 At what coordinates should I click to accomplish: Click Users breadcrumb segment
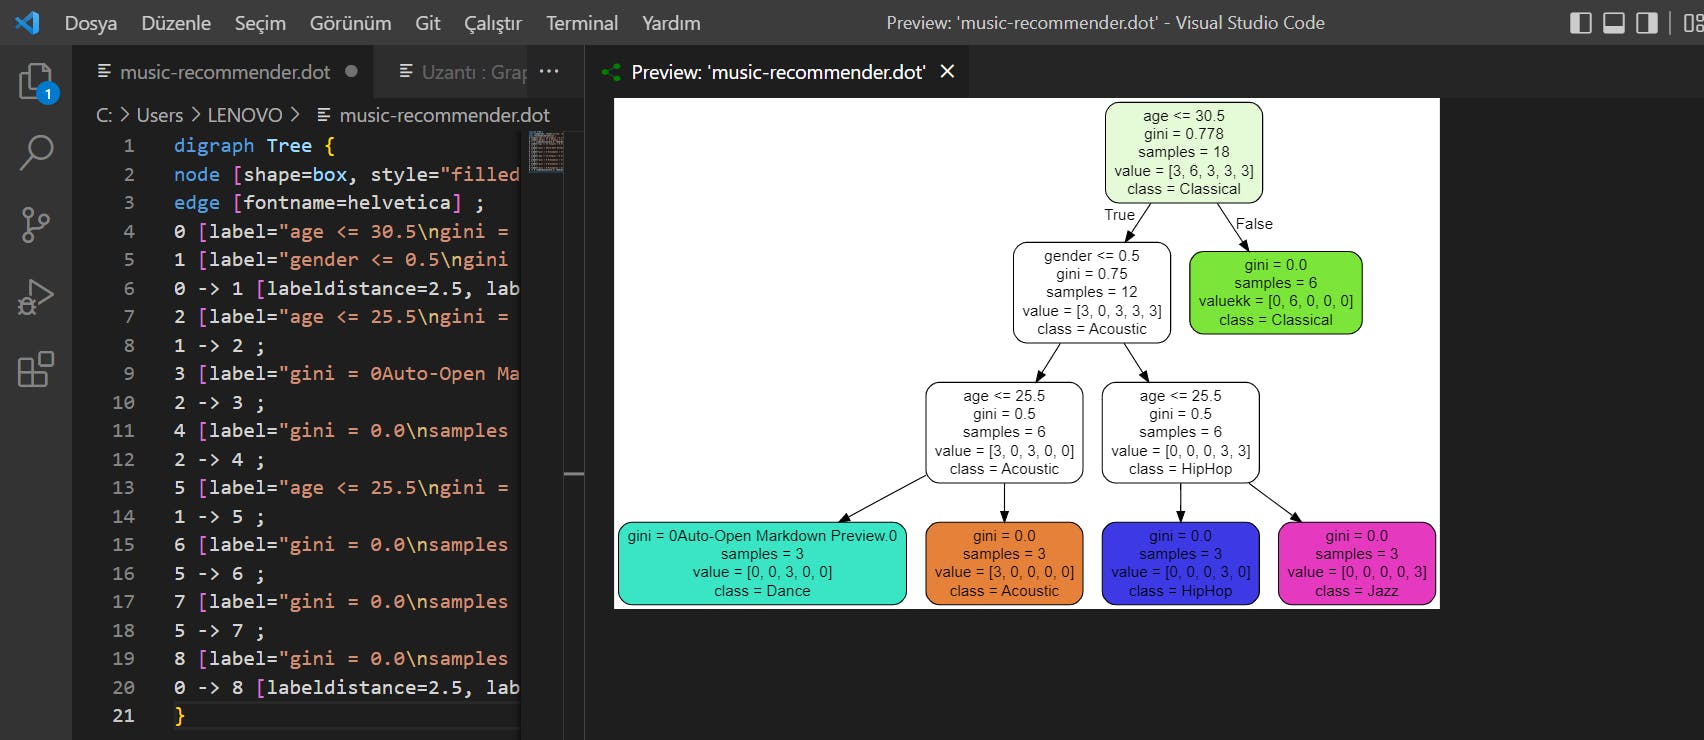(x=160, y=115)
